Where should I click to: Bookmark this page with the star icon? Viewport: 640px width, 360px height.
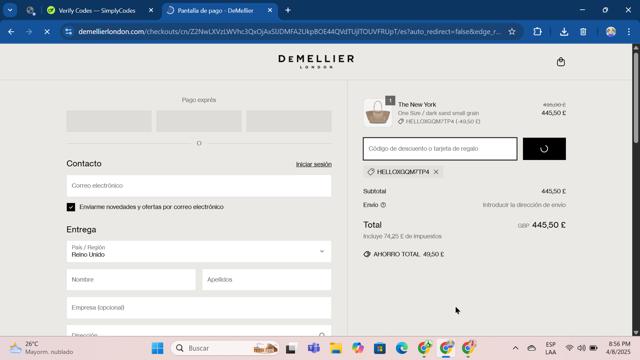pos(511,31)
